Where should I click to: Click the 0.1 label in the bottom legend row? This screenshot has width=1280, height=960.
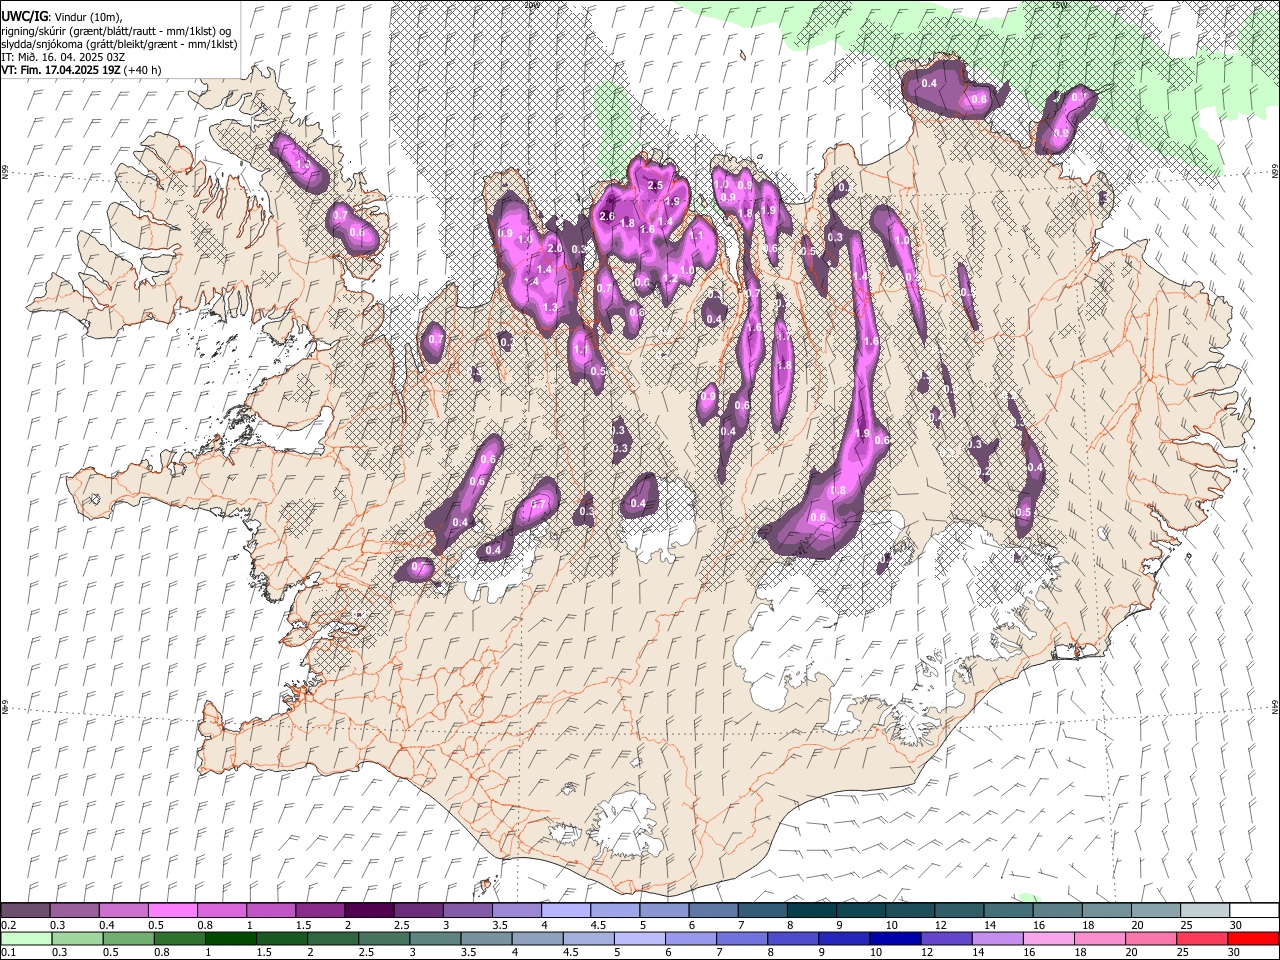(8, 953)
